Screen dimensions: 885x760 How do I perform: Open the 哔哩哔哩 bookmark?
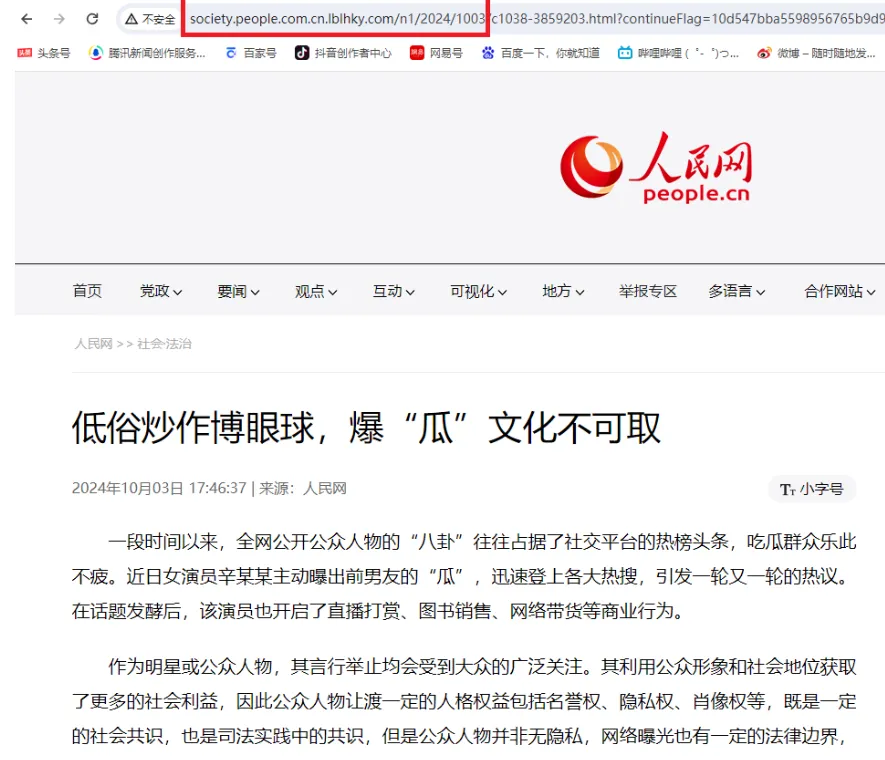point(678,53)
